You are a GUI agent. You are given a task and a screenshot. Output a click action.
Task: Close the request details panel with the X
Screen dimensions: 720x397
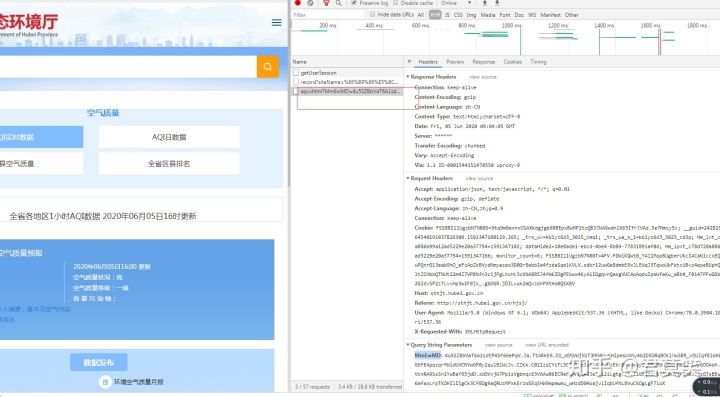click(x=409, y=62)
